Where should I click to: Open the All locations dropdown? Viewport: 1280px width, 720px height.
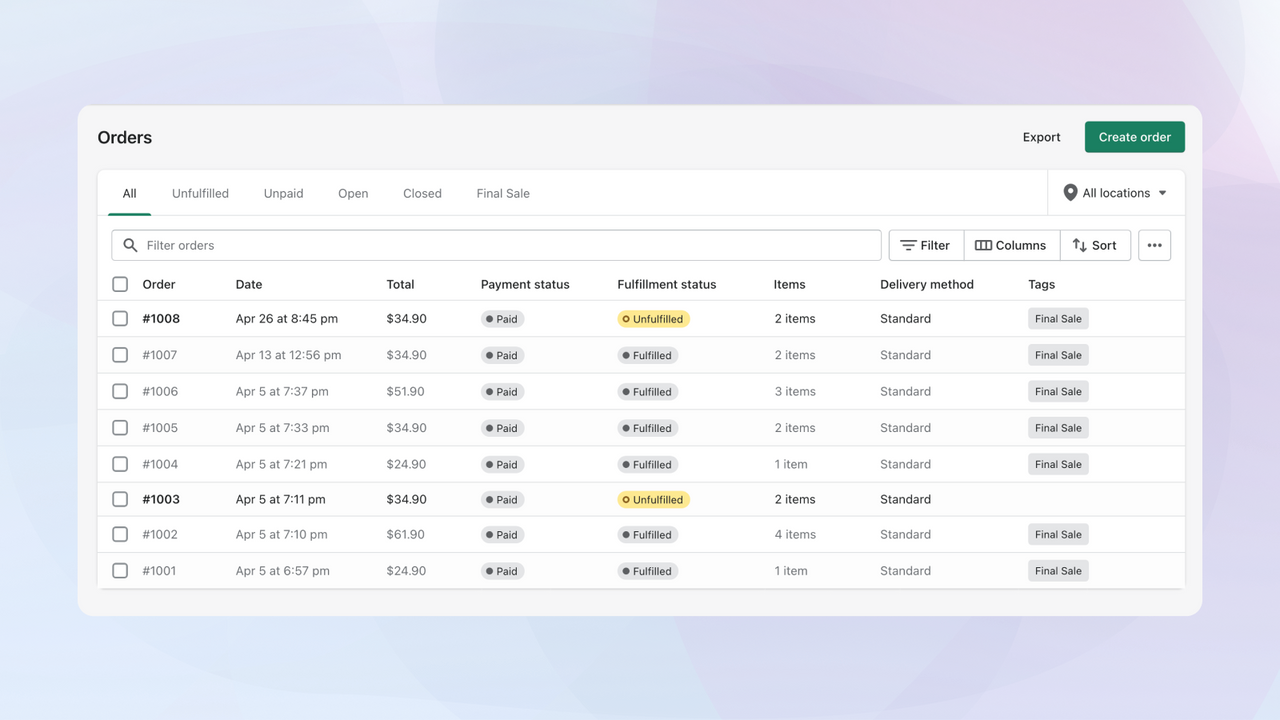click(1115, 192)
